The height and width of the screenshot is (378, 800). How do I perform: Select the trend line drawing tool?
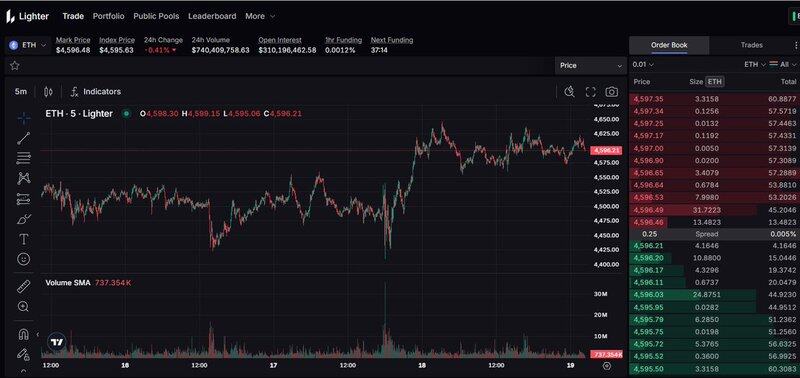point(23,138)
